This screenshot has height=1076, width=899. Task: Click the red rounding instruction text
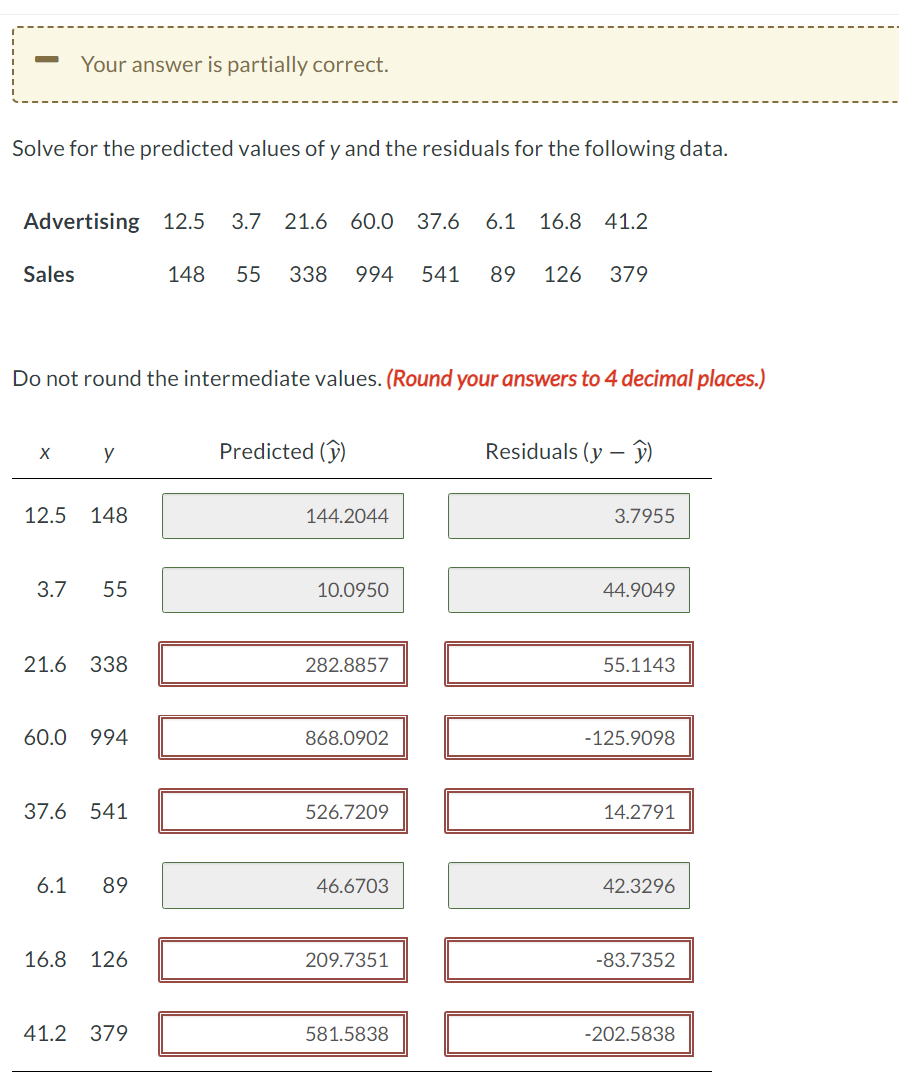point(576,378)
